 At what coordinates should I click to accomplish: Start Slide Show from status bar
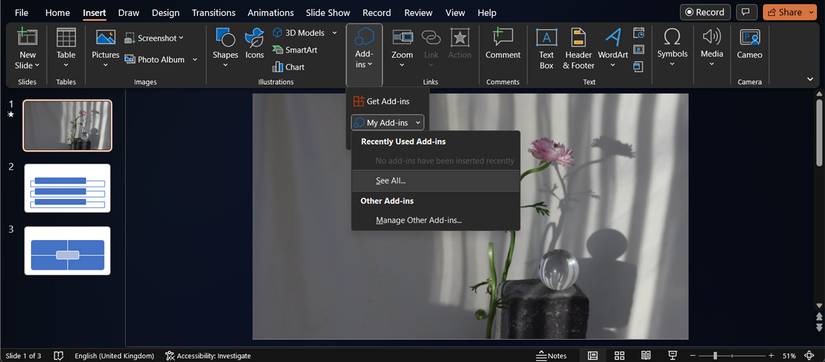pos(672,356)
